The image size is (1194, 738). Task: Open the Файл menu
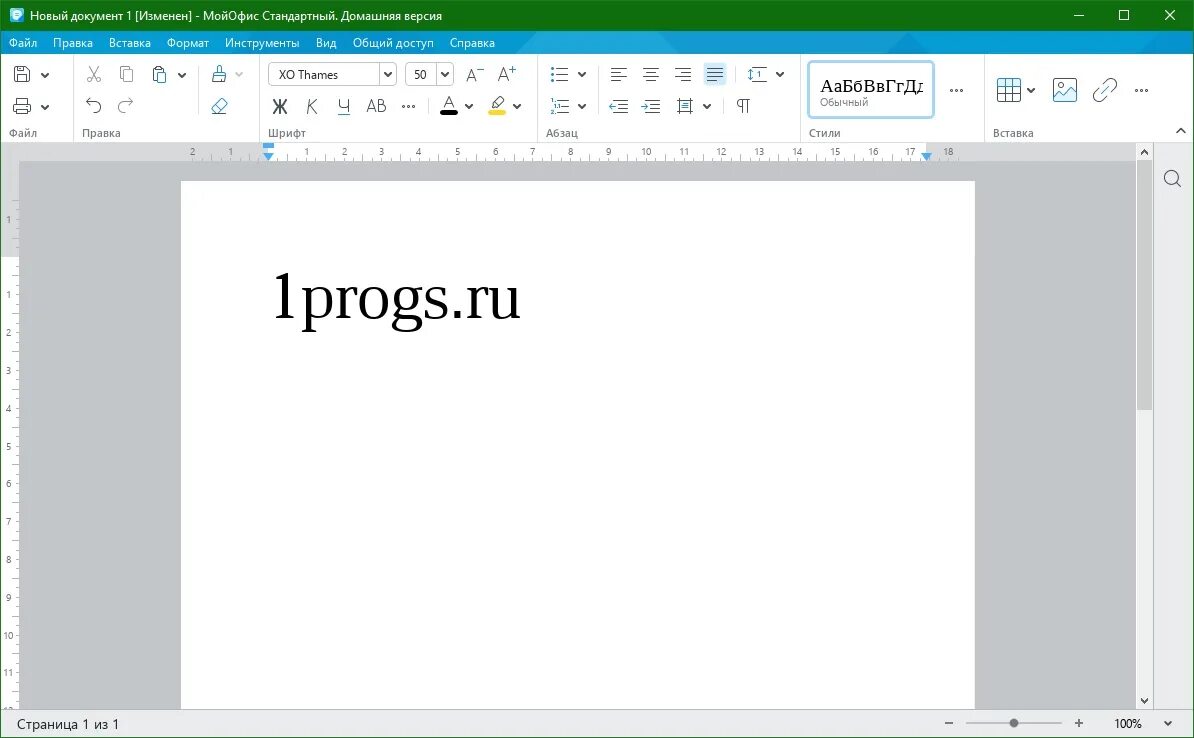click(23, 43)
